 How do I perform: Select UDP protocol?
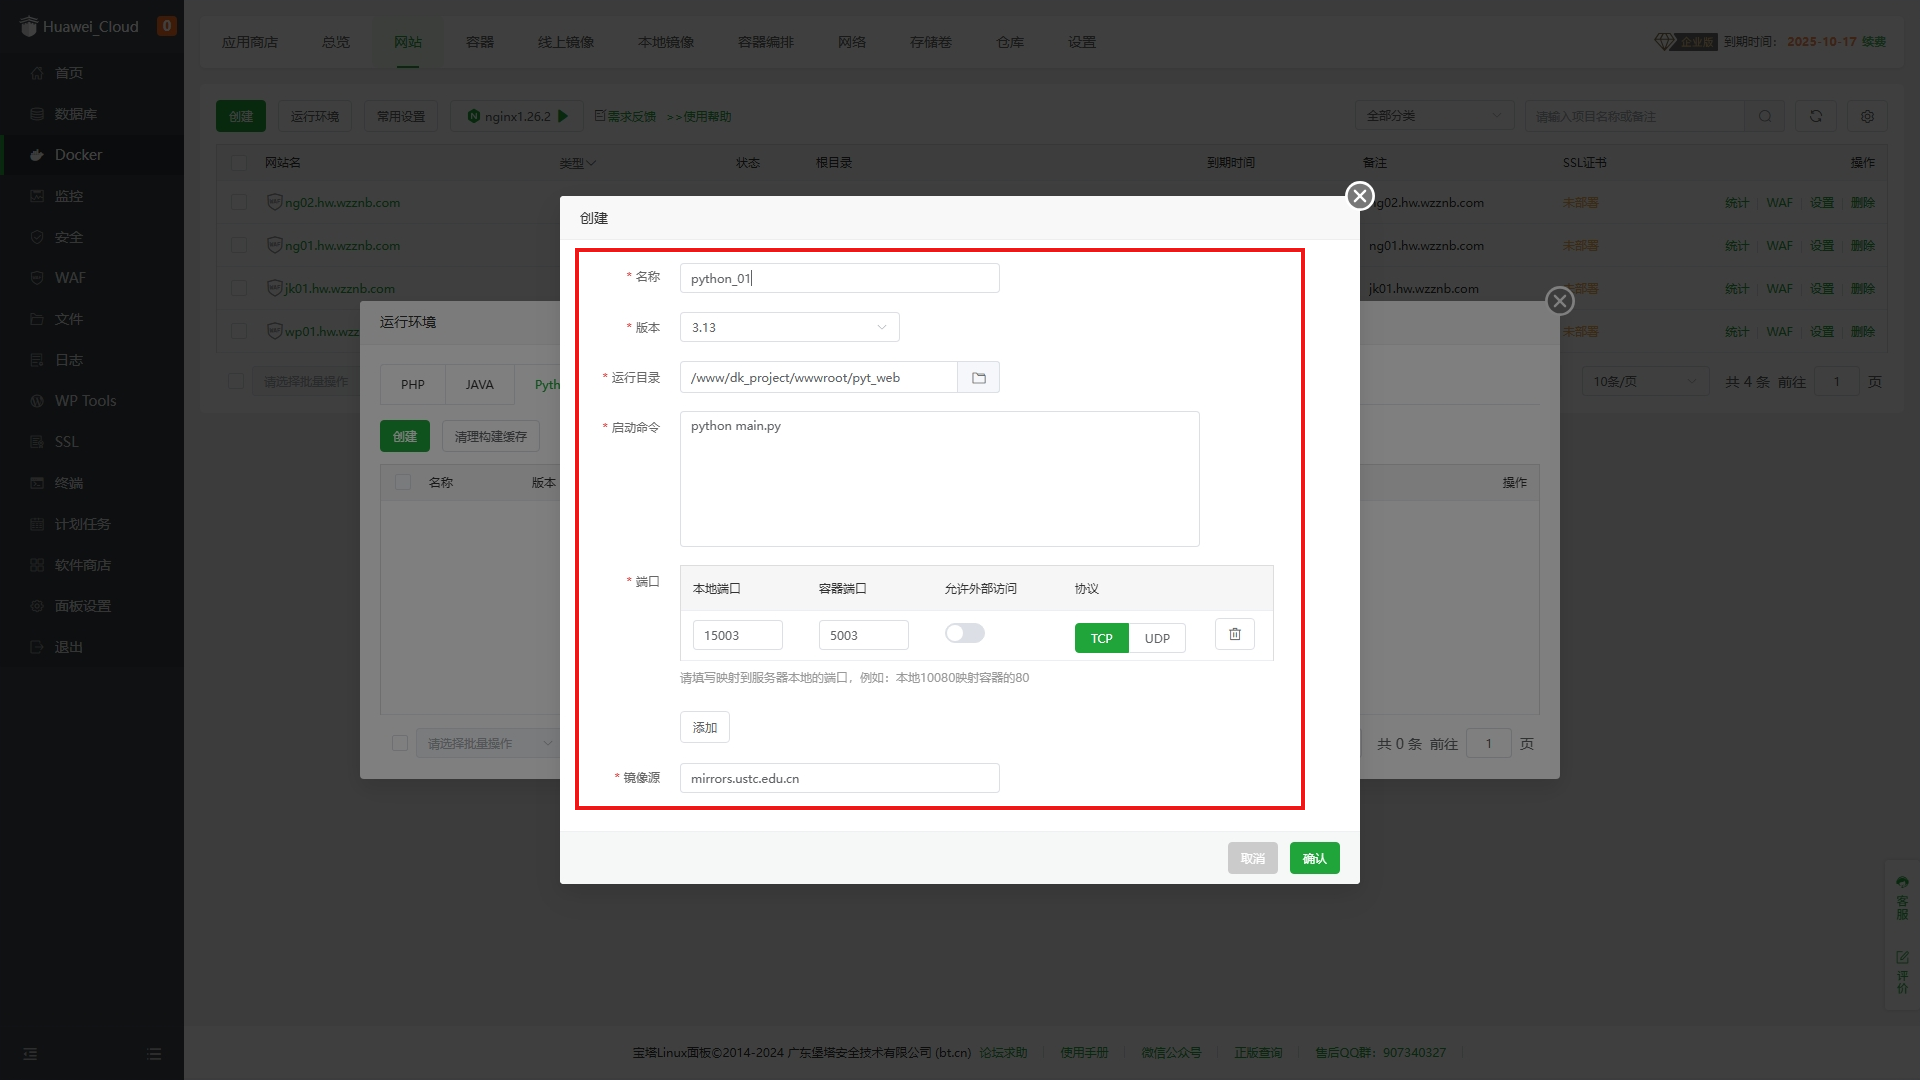coord(1157,638)
